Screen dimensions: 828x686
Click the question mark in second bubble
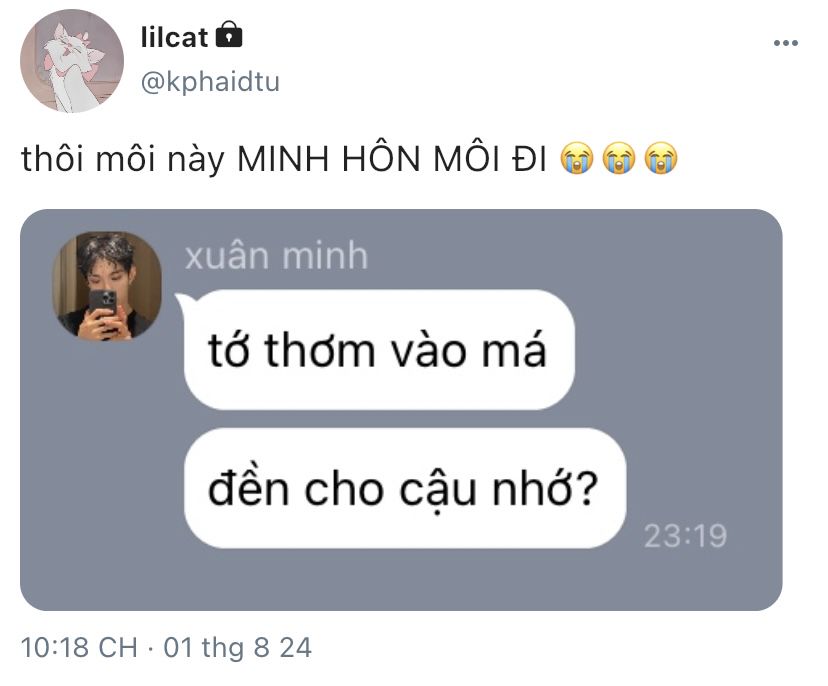click(x=587, y=487)
